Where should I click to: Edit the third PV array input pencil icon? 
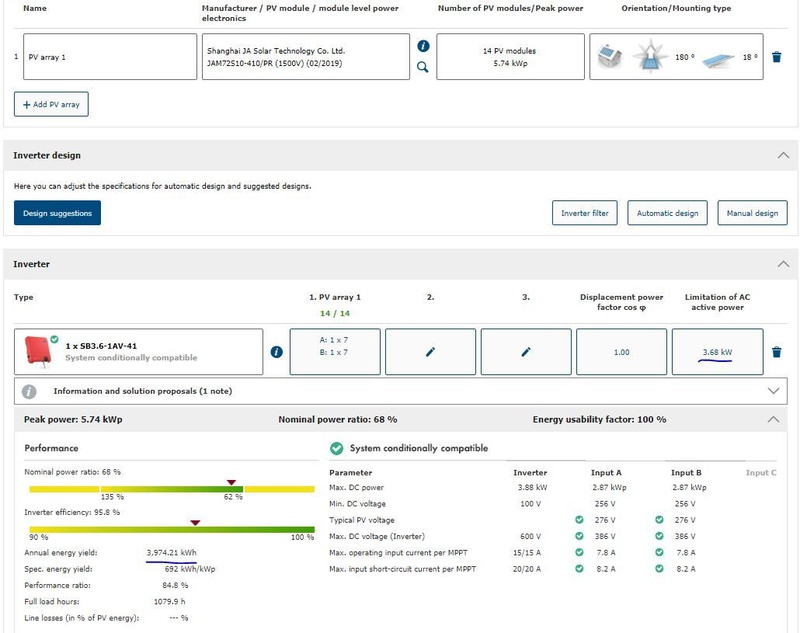click(x=526, y=352)
